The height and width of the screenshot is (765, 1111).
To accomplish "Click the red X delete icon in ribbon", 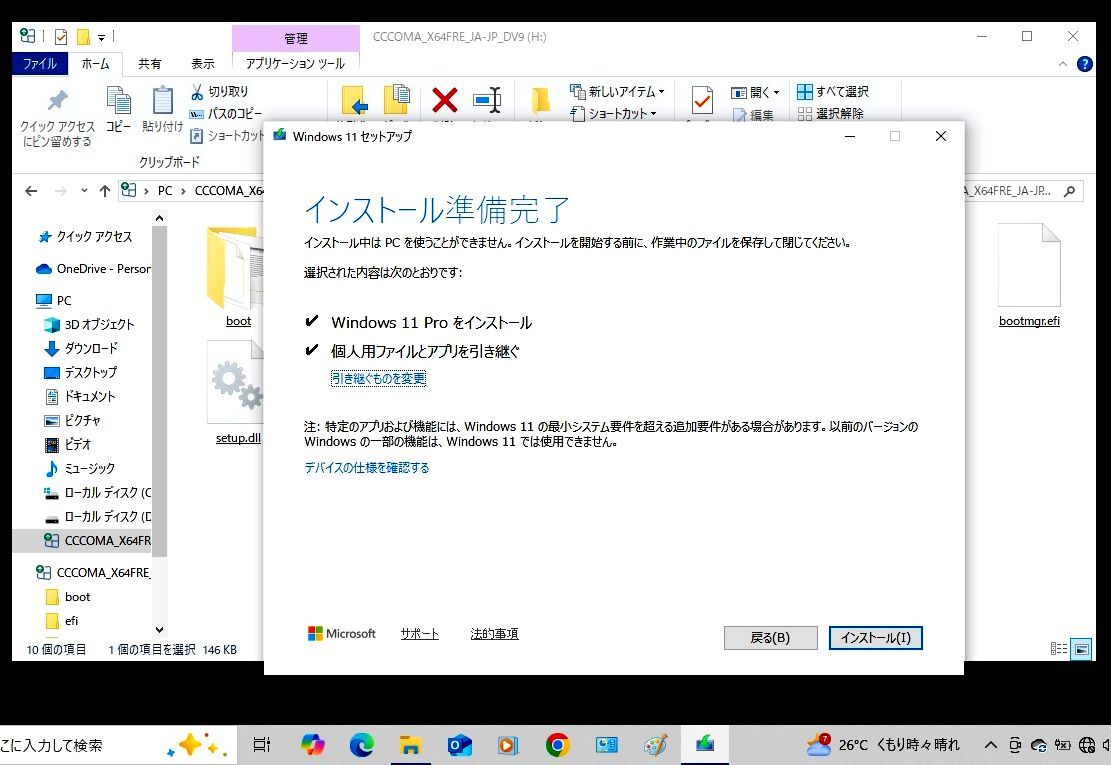I will point(445,100).
